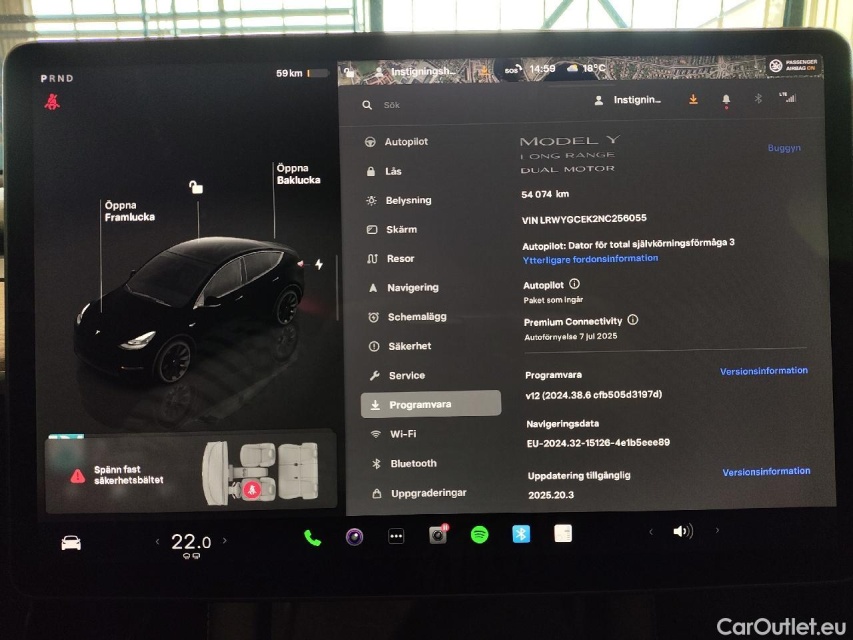
Task: Tap the SOS indicator in the status bar
Action: click(x=512, y=70)
